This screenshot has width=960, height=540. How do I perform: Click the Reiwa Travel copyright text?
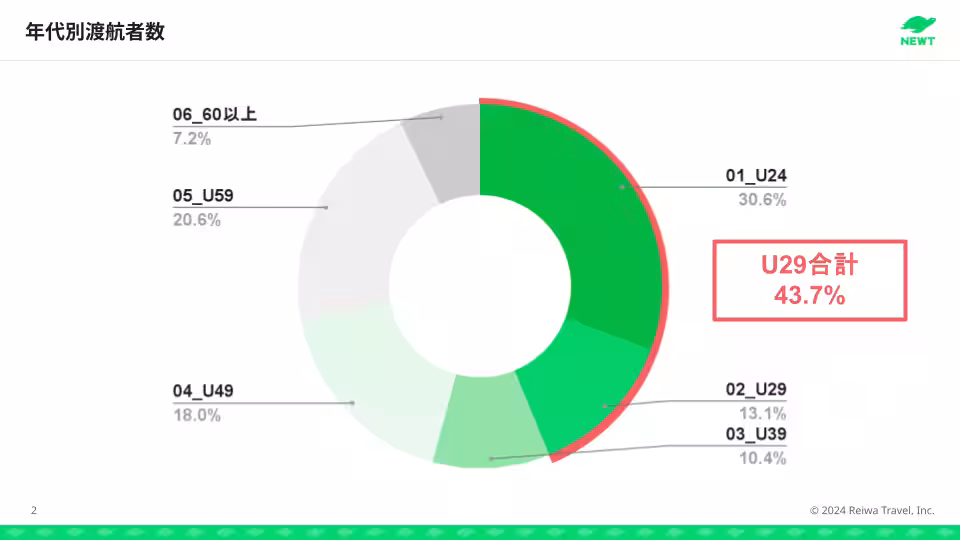tap(872, 511)
